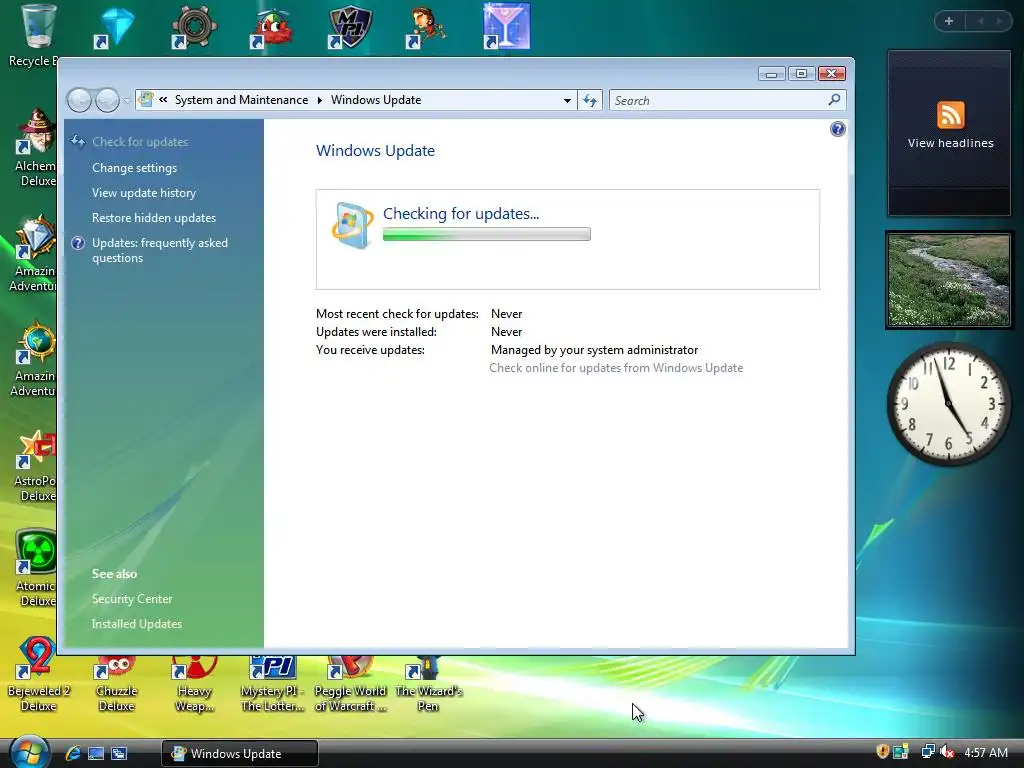1024x768 pixels.
Task: Select the running character desktop shortcut
Action: tap(427, 27)
